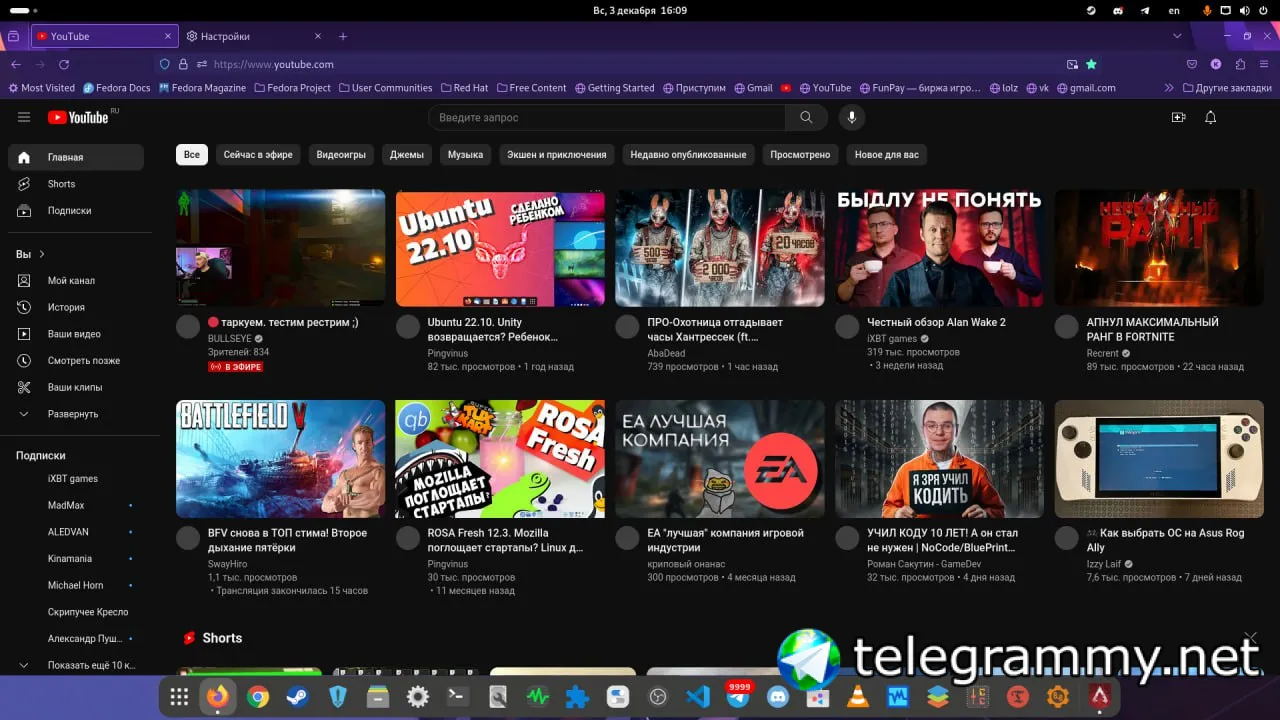
Task: Go to Подписки in the sidebar
Action: click(x=76, y=211)
